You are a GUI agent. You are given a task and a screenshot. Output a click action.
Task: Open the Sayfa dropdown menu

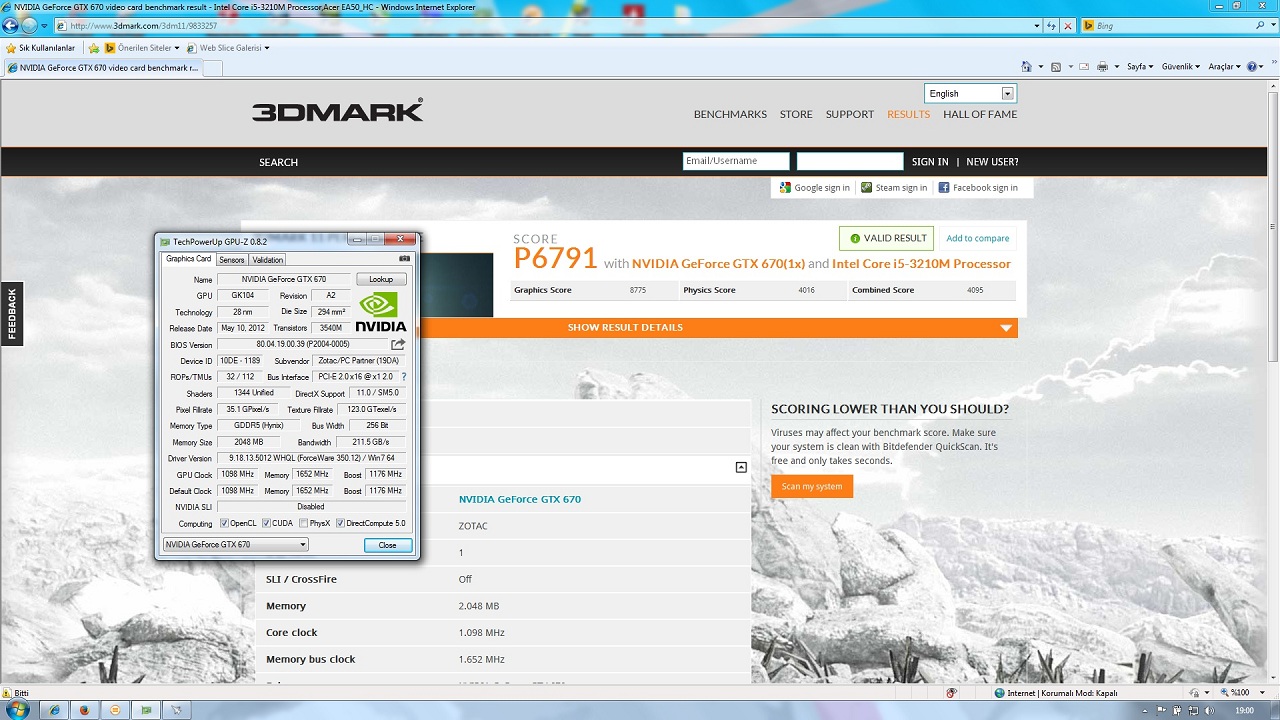pos(1140,67)
